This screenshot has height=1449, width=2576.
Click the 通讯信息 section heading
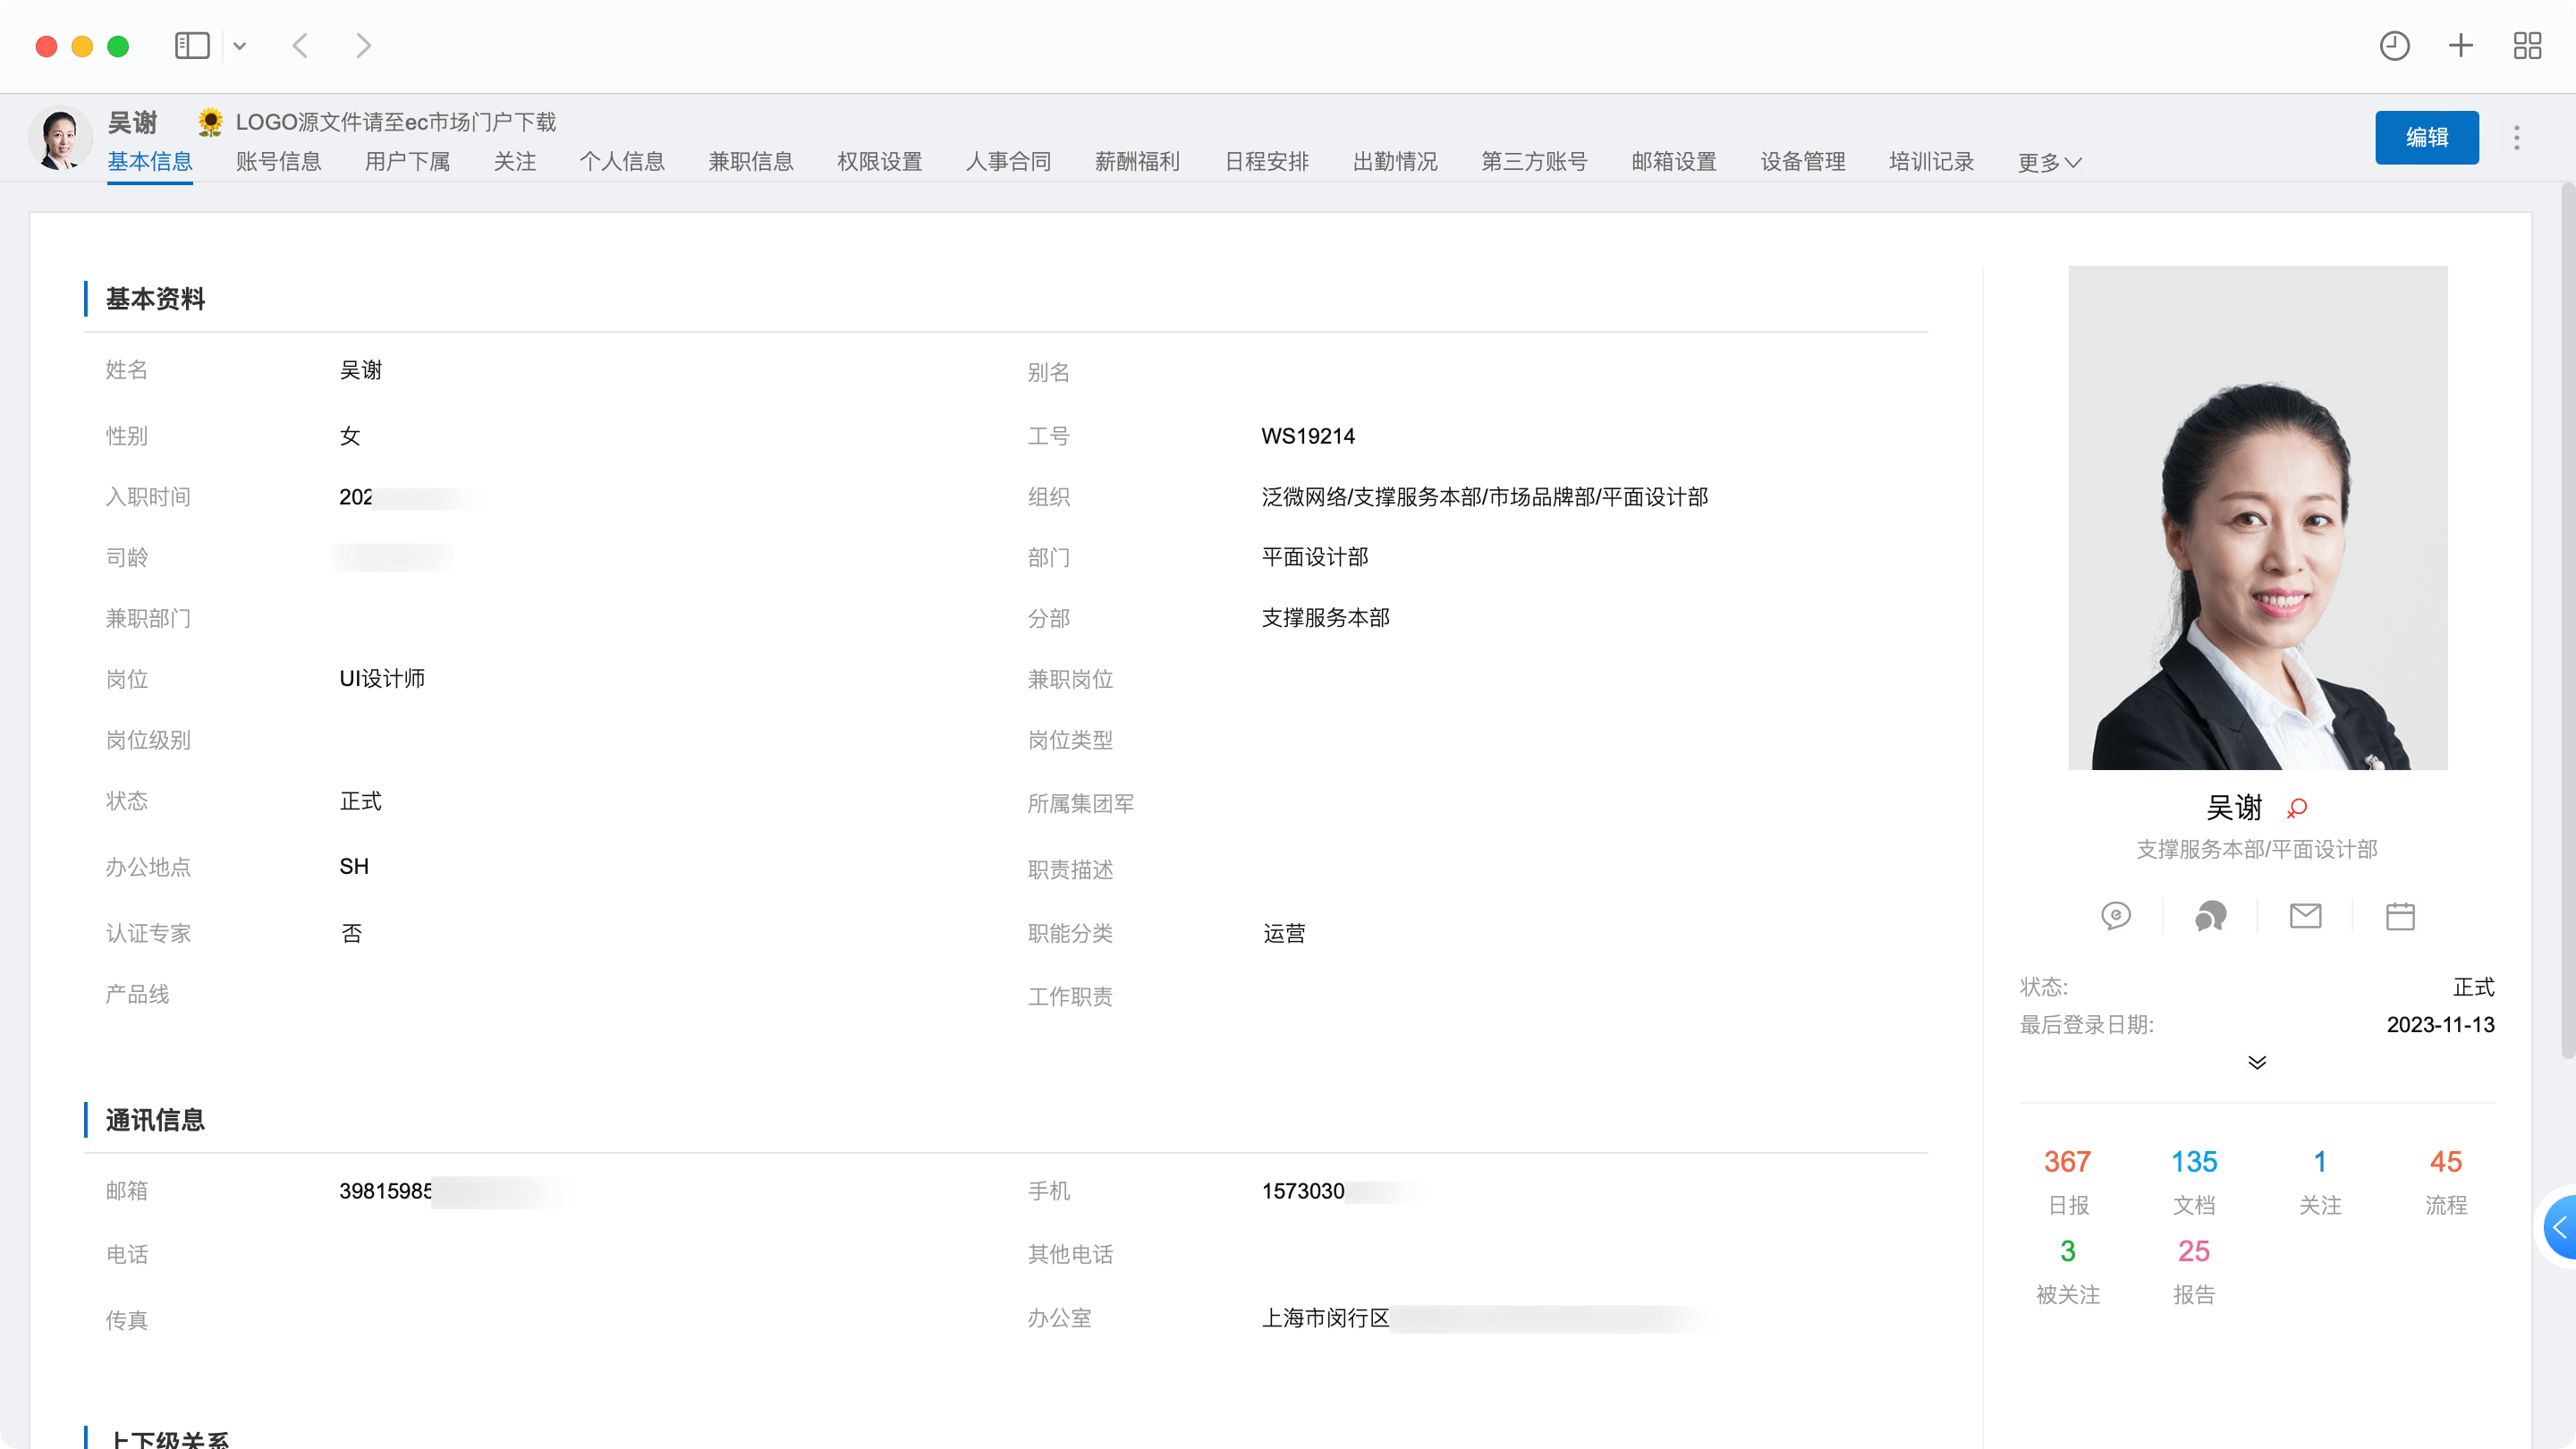pyautogui.click(x=155, y=1120)
